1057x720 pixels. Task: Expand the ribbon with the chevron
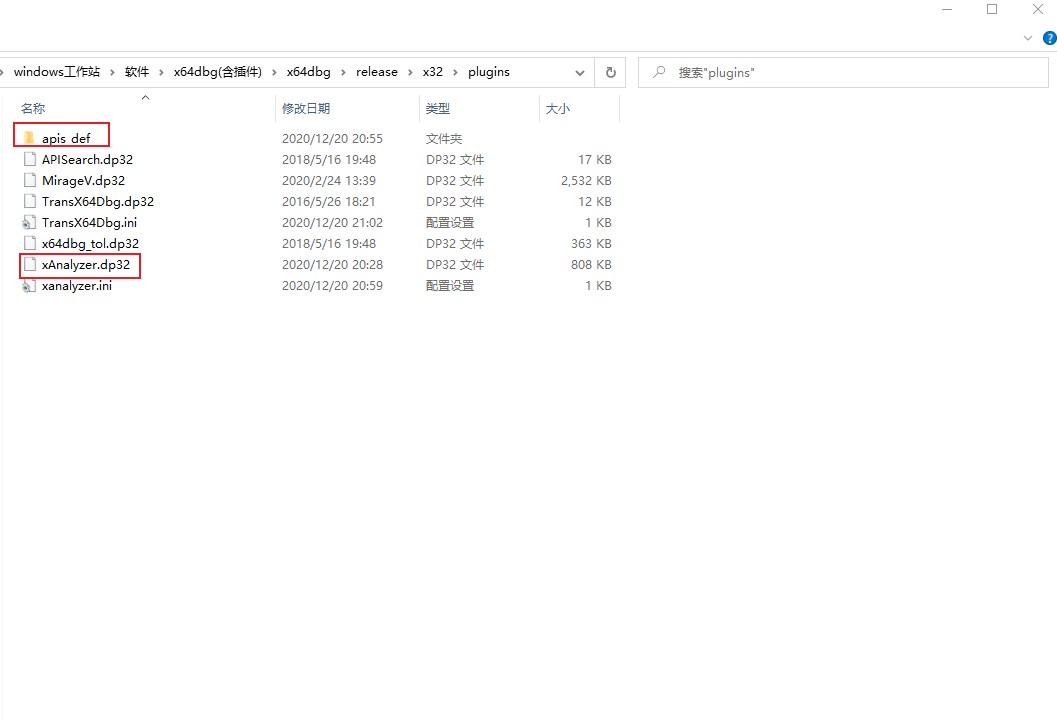point(1027,38)
